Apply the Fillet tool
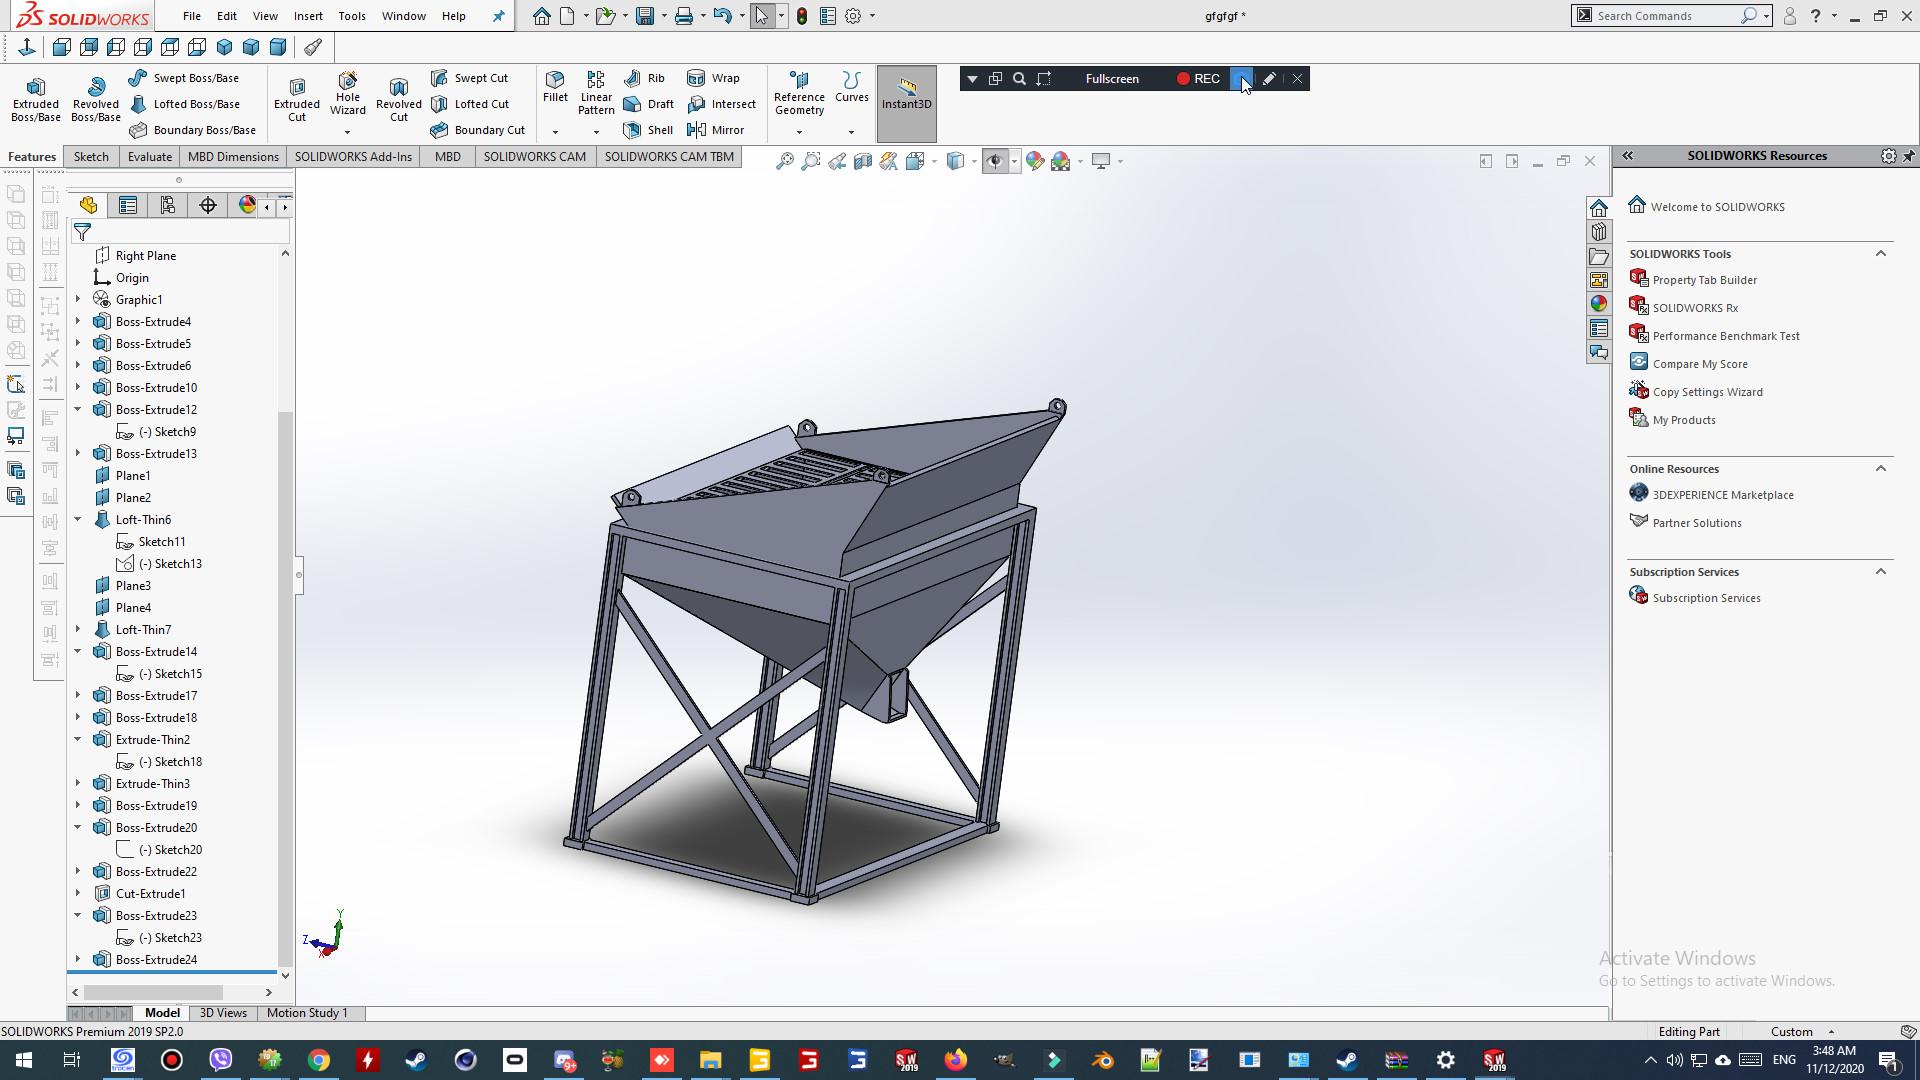Viewport: 1920px width, 1080px height. pos(555,88)
